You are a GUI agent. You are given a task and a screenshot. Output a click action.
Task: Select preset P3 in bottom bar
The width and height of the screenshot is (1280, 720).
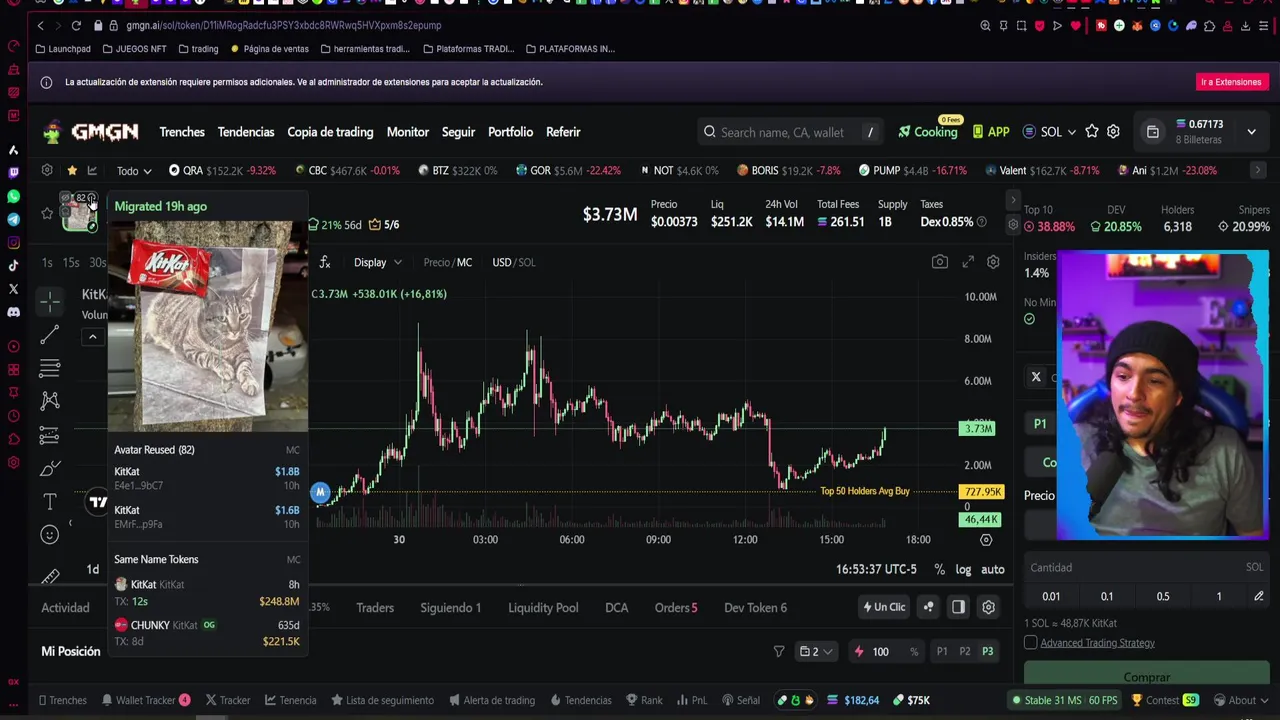click(x=988, y=652)
